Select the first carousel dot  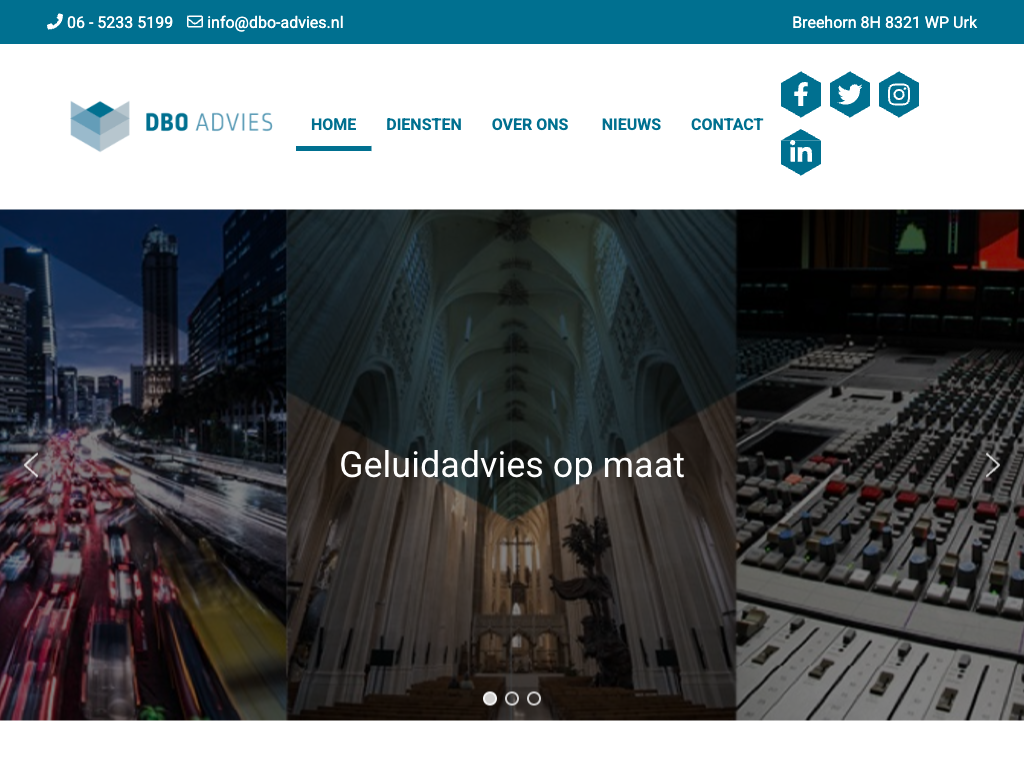tap(490, 698)
